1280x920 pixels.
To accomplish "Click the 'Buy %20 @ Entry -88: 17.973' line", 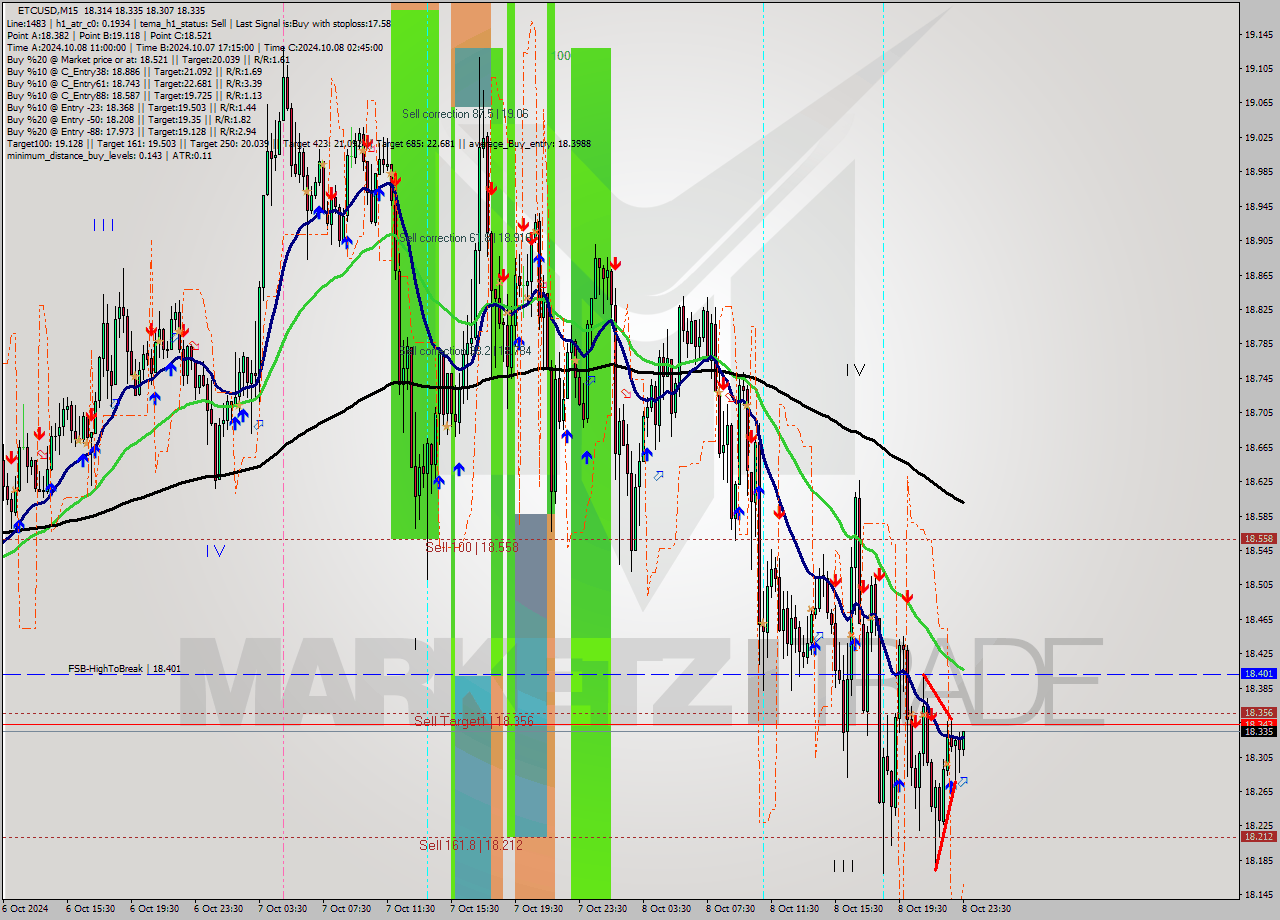I will click(131, 131).
